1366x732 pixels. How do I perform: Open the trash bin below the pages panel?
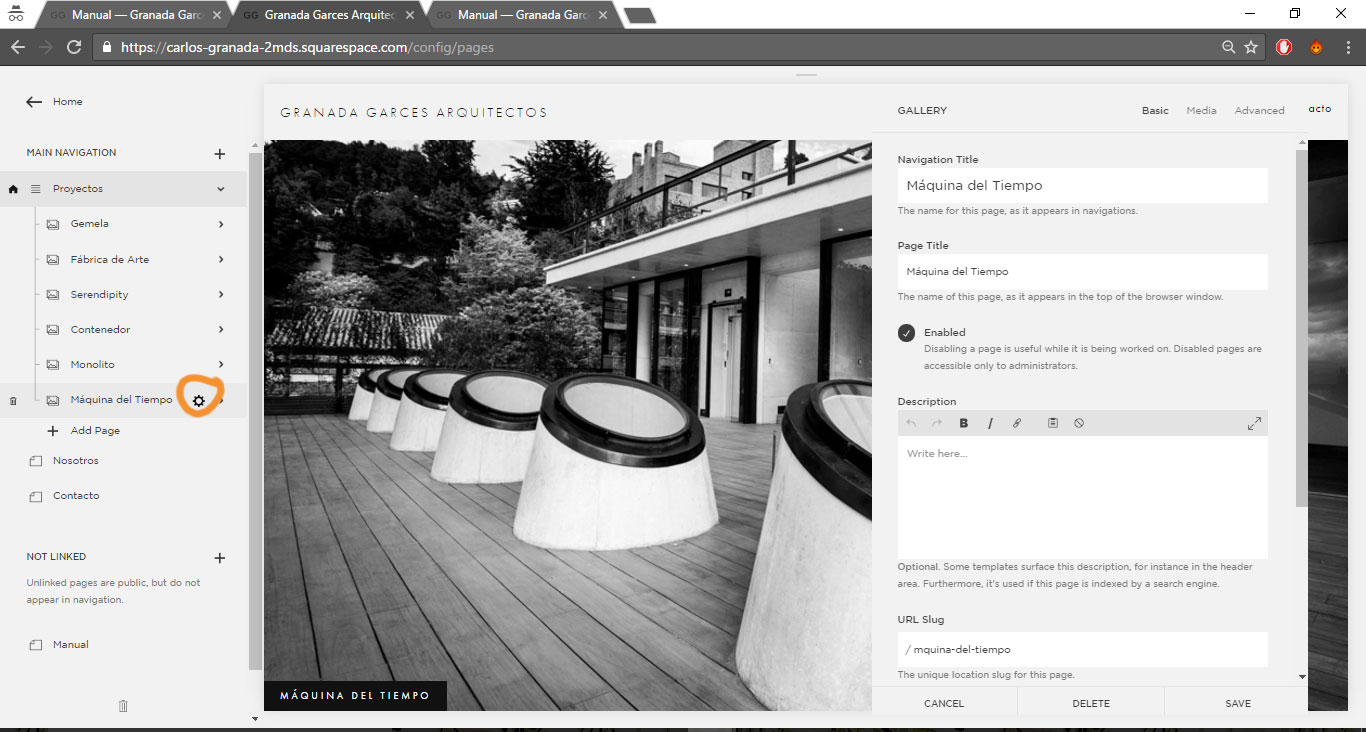[123, 706]
